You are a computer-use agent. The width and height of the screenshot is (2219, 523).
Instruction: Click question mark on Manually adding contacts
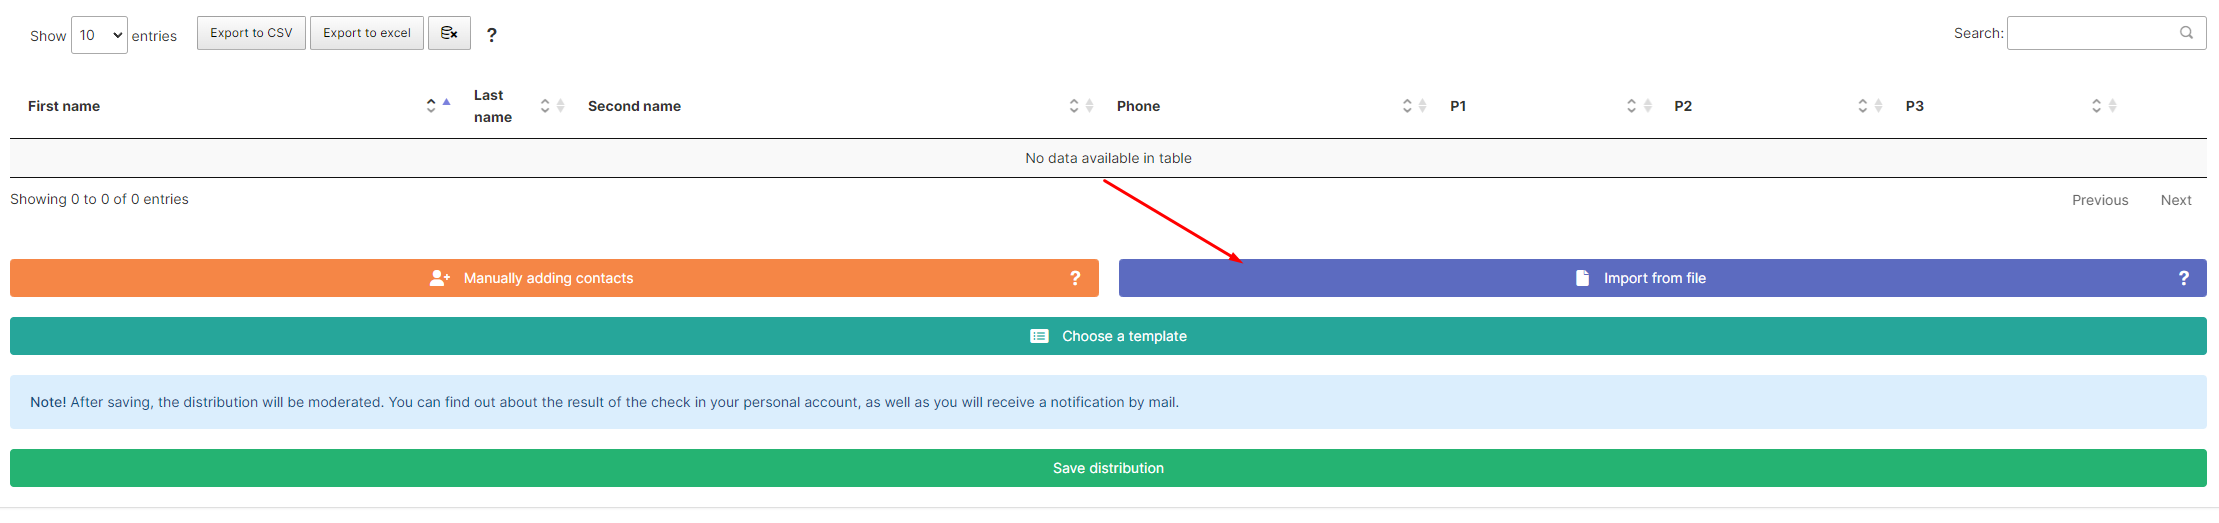1075,278
